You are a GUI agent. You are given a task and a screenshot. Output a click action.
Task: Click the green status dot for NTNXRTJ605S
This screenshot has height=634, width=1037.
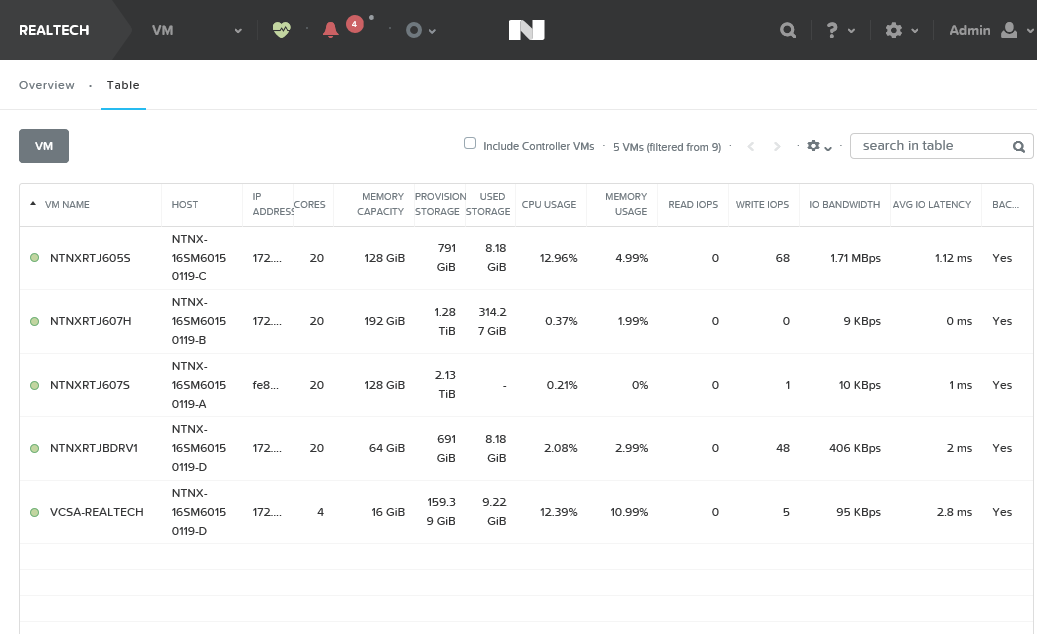34,258
